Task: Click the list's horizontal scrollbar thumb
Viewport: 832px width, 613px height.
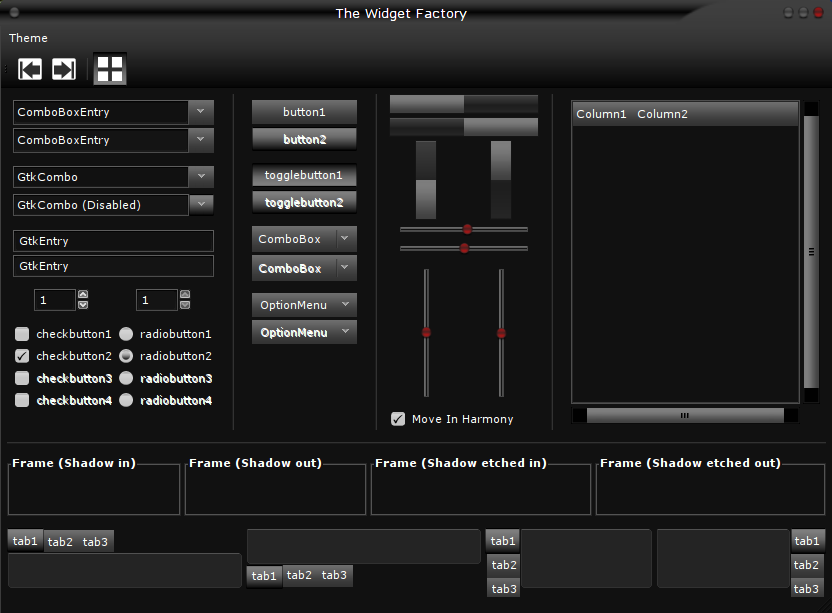Action: coord(685,416)
